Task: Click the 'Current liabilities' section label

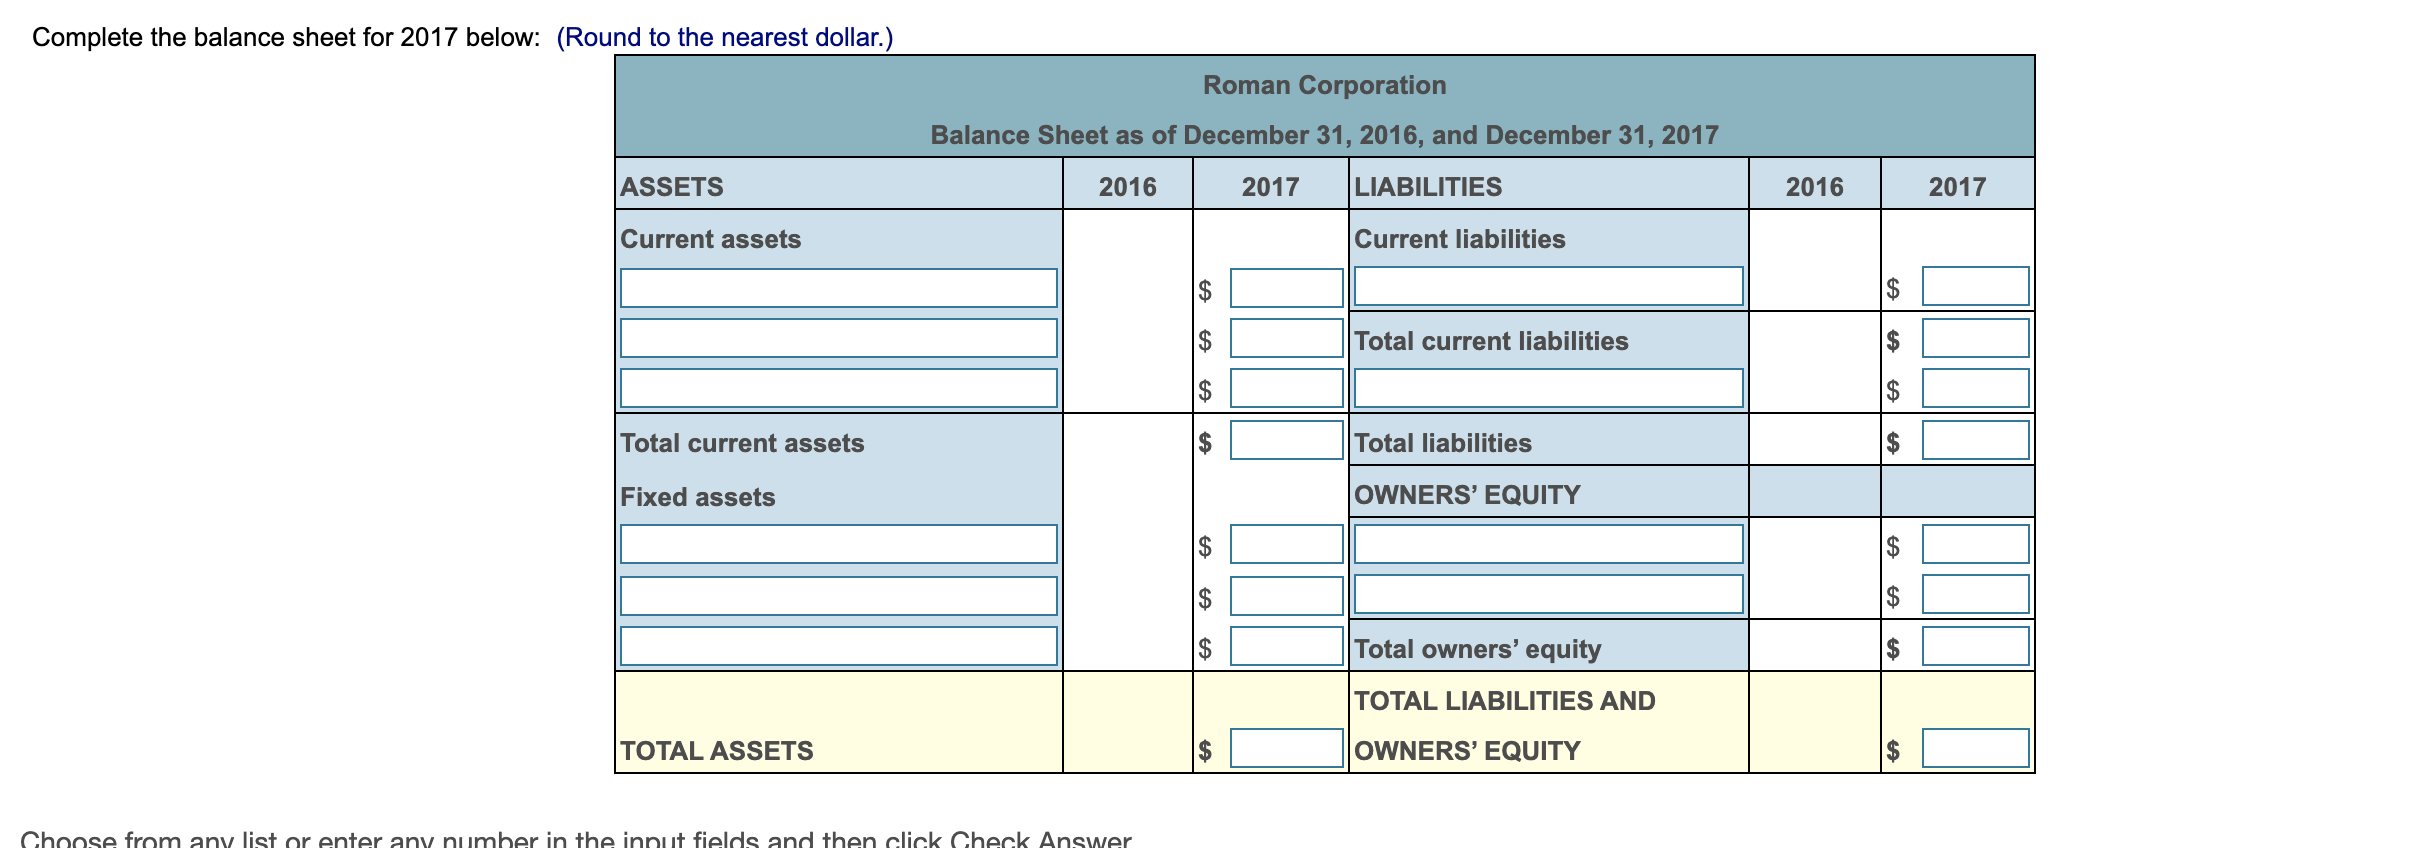Action: [1460, 239]
